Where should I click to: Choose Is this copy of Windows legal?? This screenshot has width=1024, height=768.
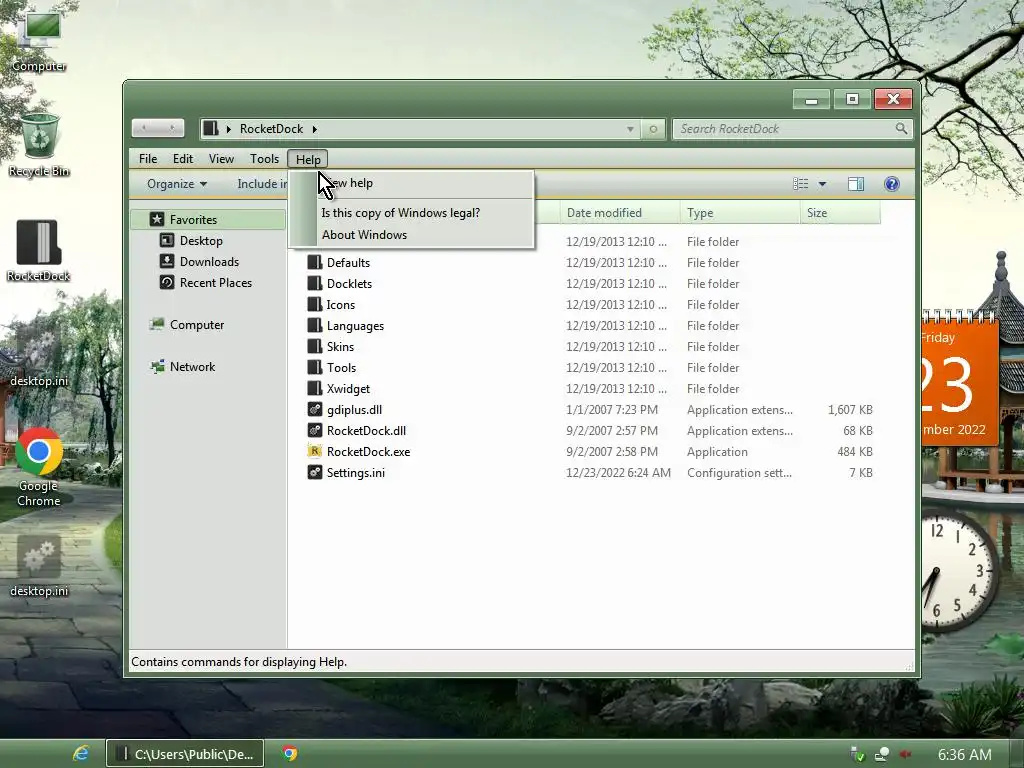click(x=411, y=213)
